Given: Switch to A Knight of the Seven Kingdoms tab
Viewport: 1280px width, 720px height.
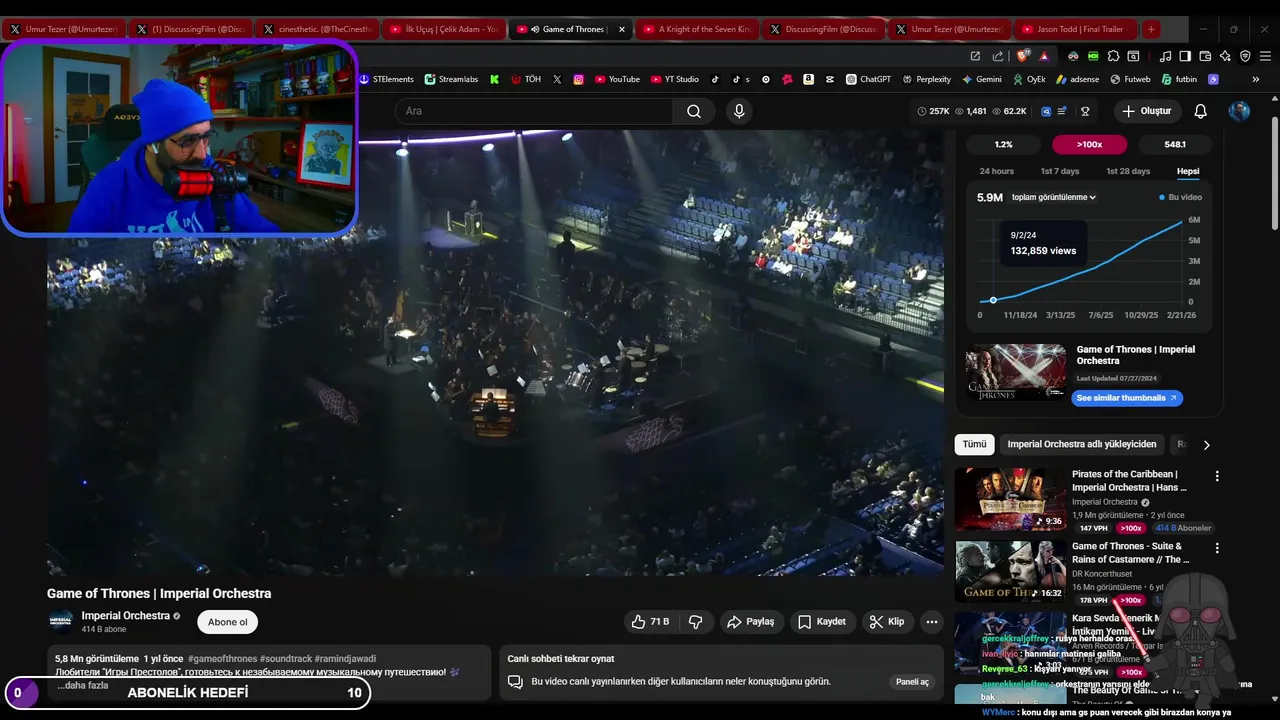Looking at the screenshot, I should (x=696, y=29).
